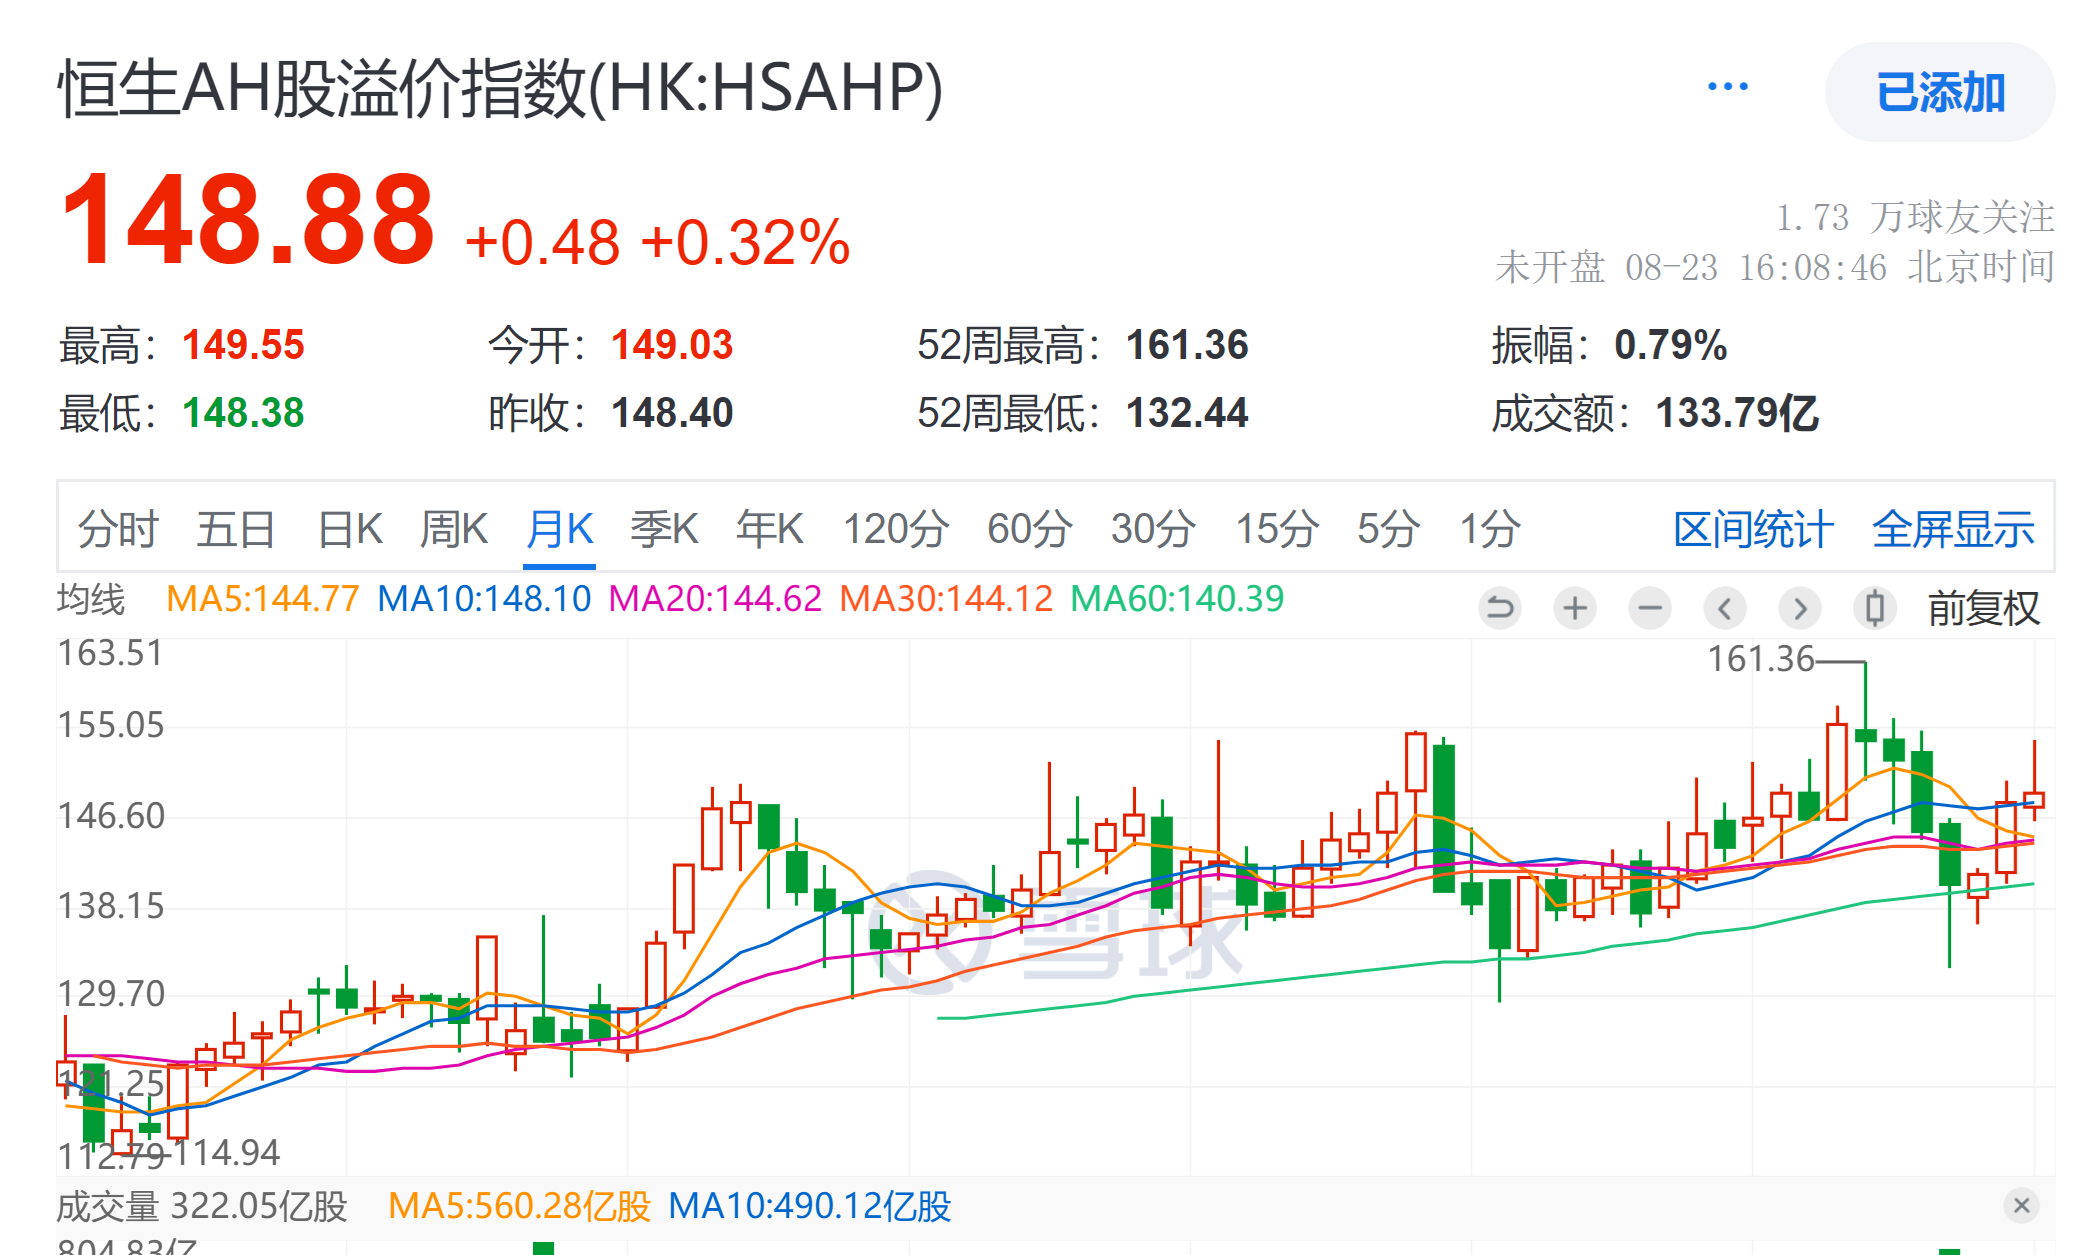Shift chart earlier with left chevron icon
Viewport: 2080px width, 1255px height.
tap(1725, 608)
